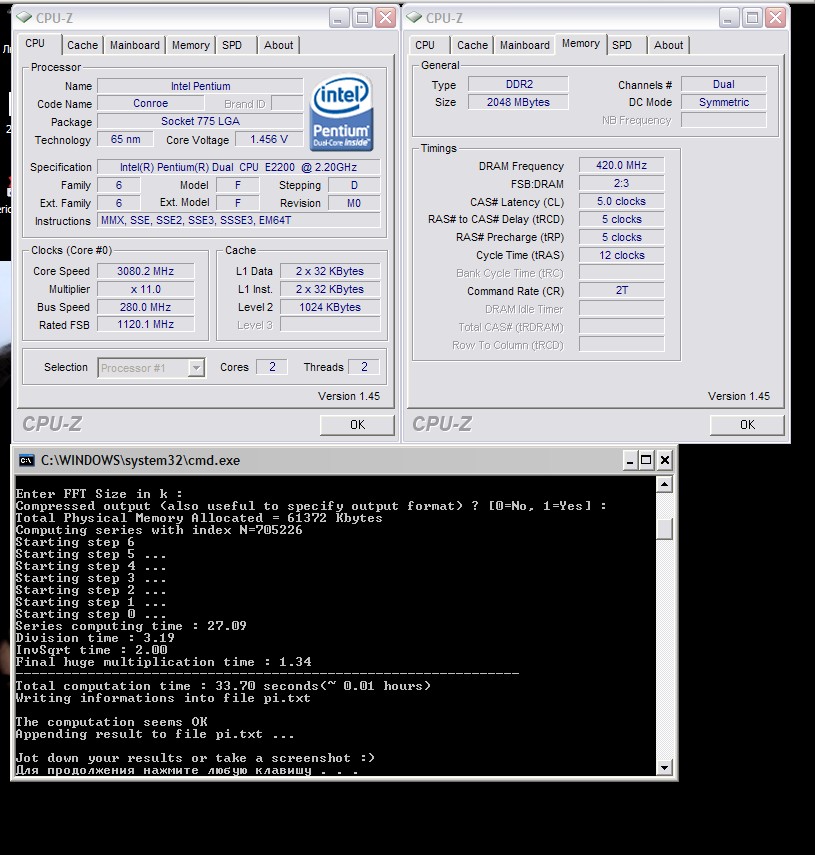The image size is (815, 855).
Task: Click the Level 2 cache value '1024 KBytes'
Action: (330, 307)
